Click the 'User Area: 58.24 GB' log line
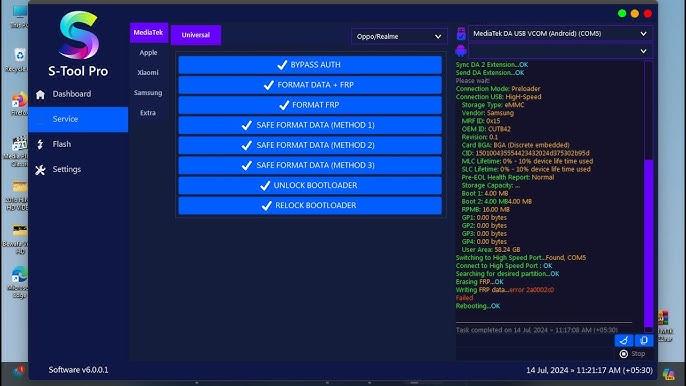The image size is (686, 386). (491, 249)
